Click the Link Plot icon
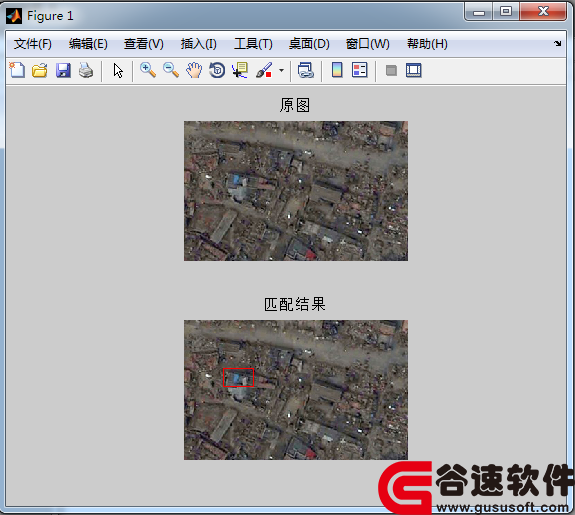 (306, 70)
